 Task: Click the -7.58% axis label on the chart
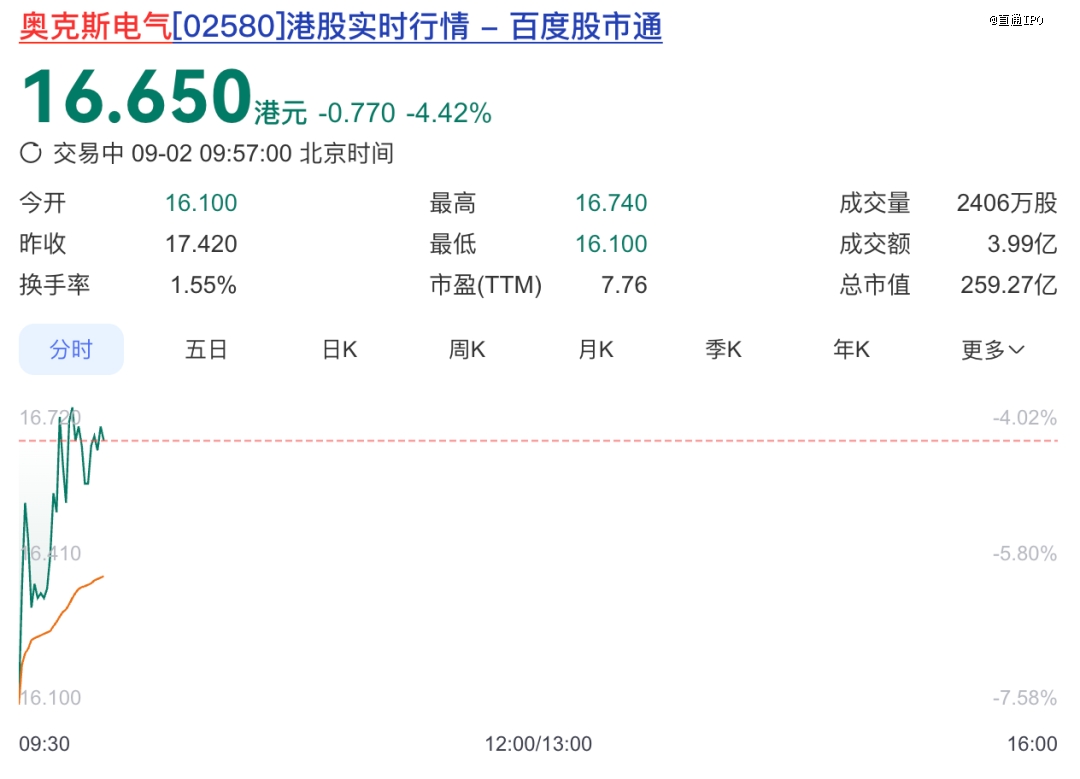1025,698
